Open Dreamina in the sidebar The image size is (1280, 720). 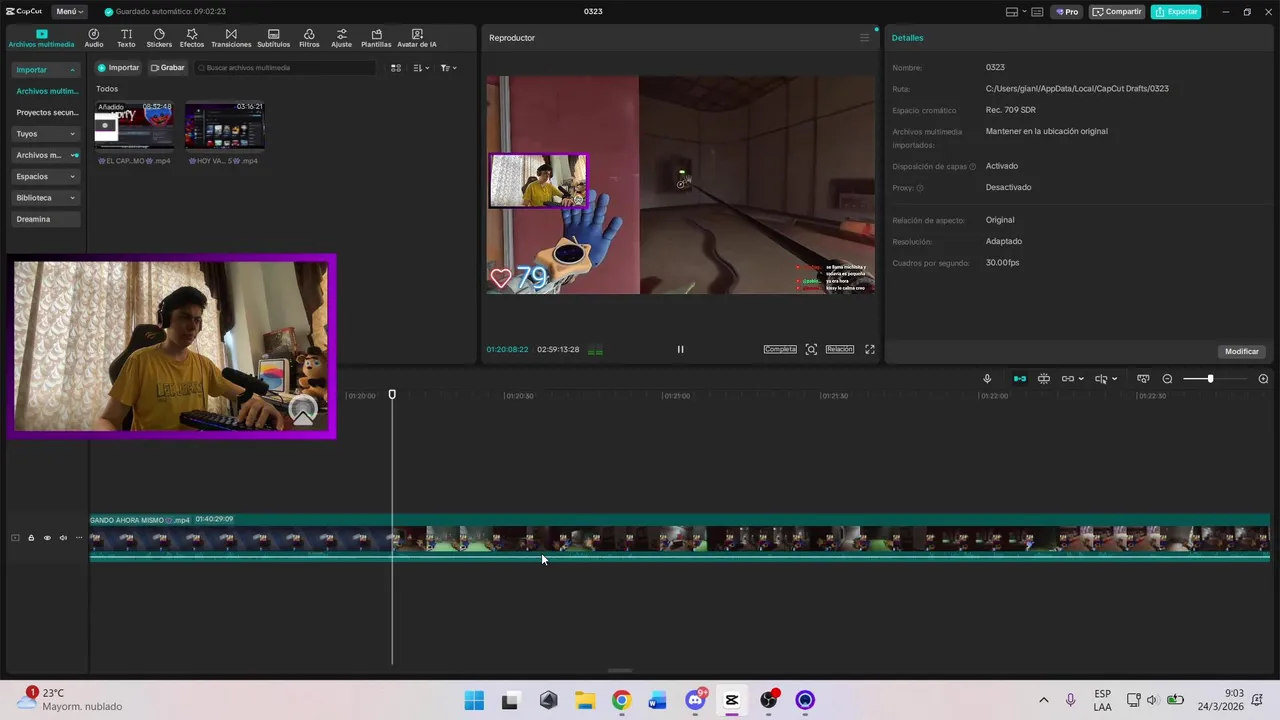[x=46, y=219]
